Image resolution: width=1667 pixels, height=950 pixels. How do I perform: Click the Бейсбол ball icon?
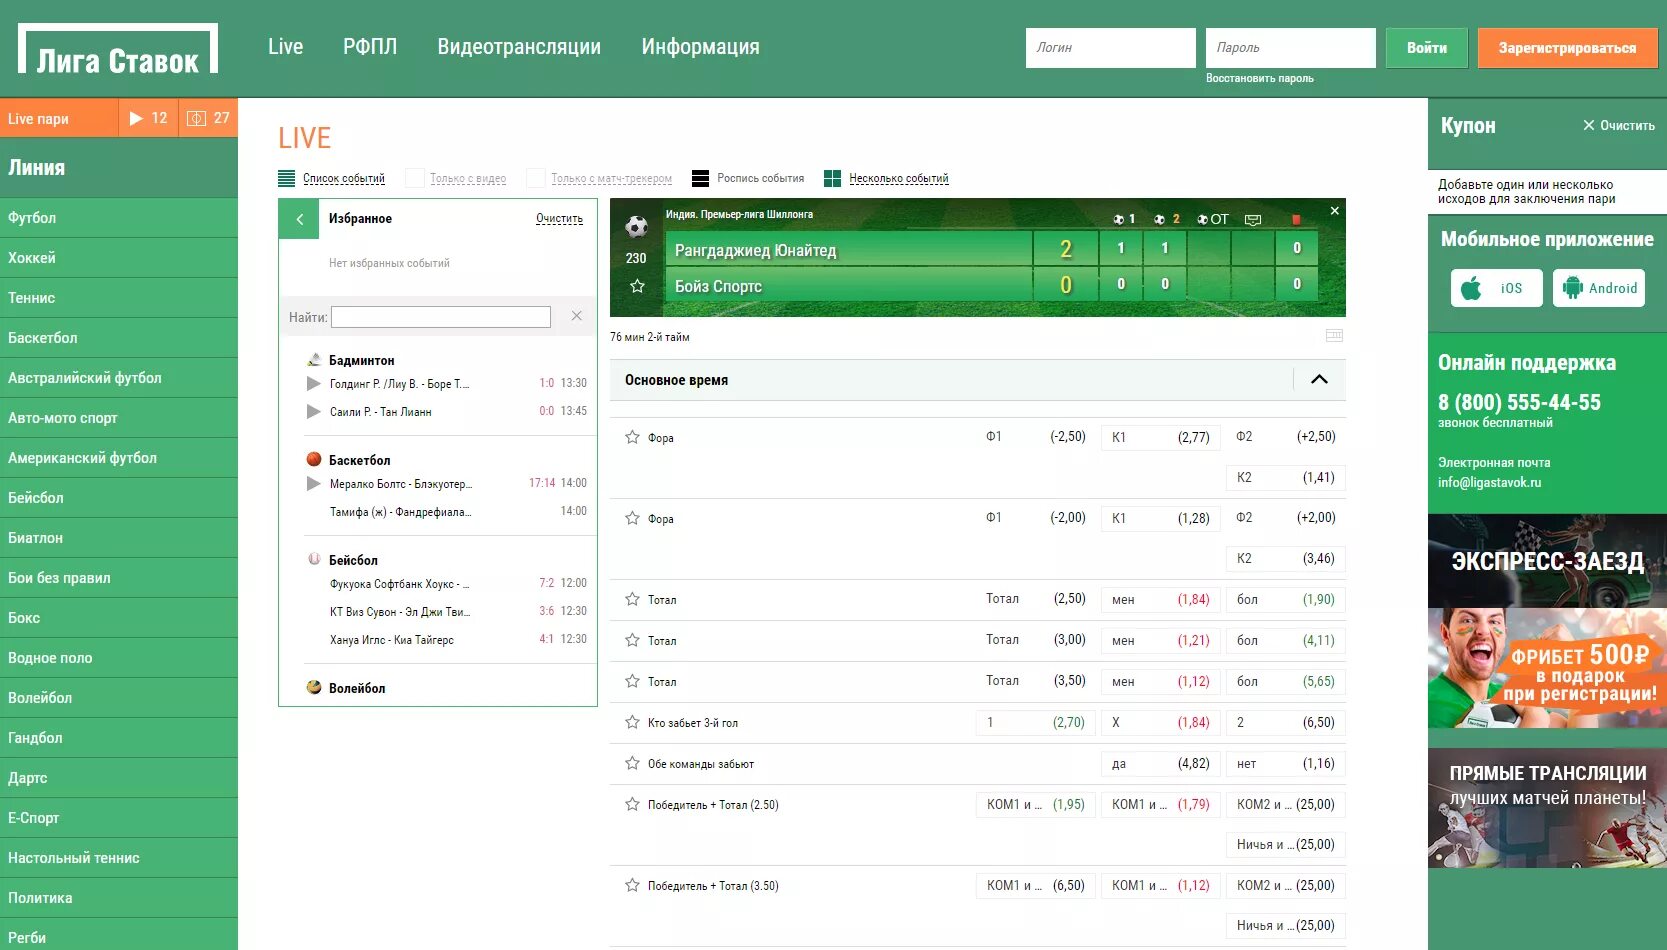pyautogui.click(x=314, y=559)
